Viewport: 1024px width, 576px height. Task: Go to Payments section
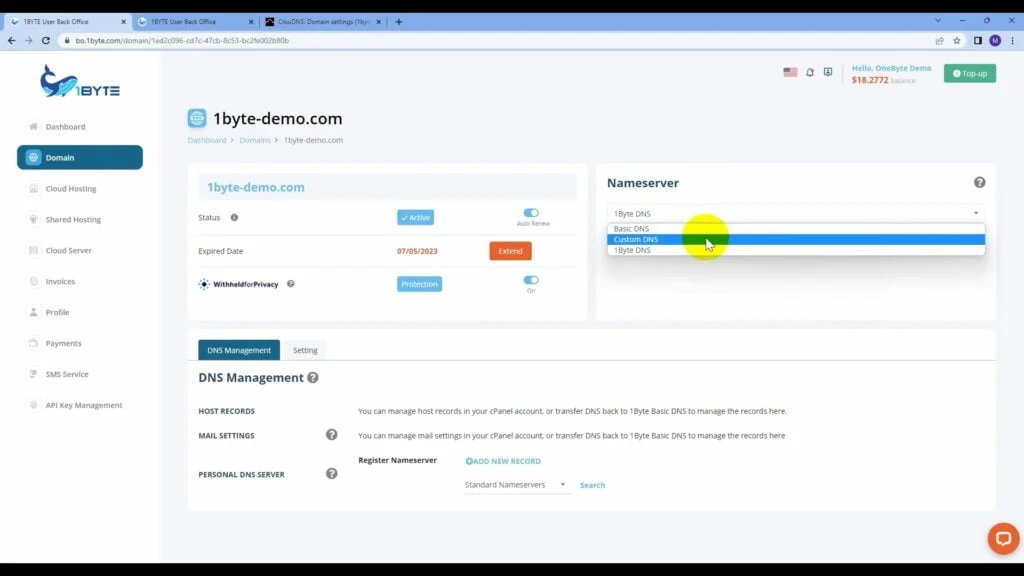point(63,344)
